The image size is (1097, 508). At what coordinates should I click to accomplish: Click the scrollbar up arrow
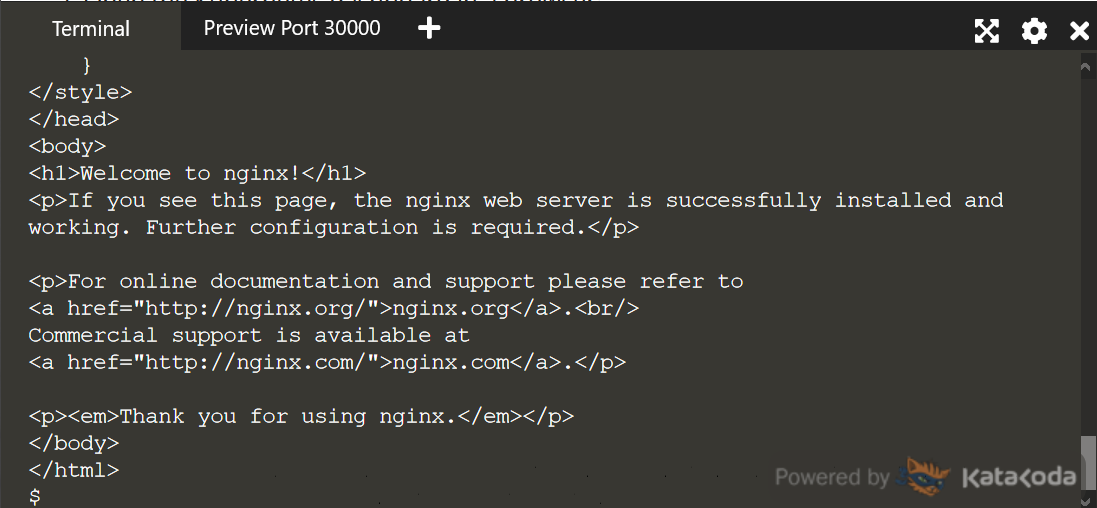1087,66
